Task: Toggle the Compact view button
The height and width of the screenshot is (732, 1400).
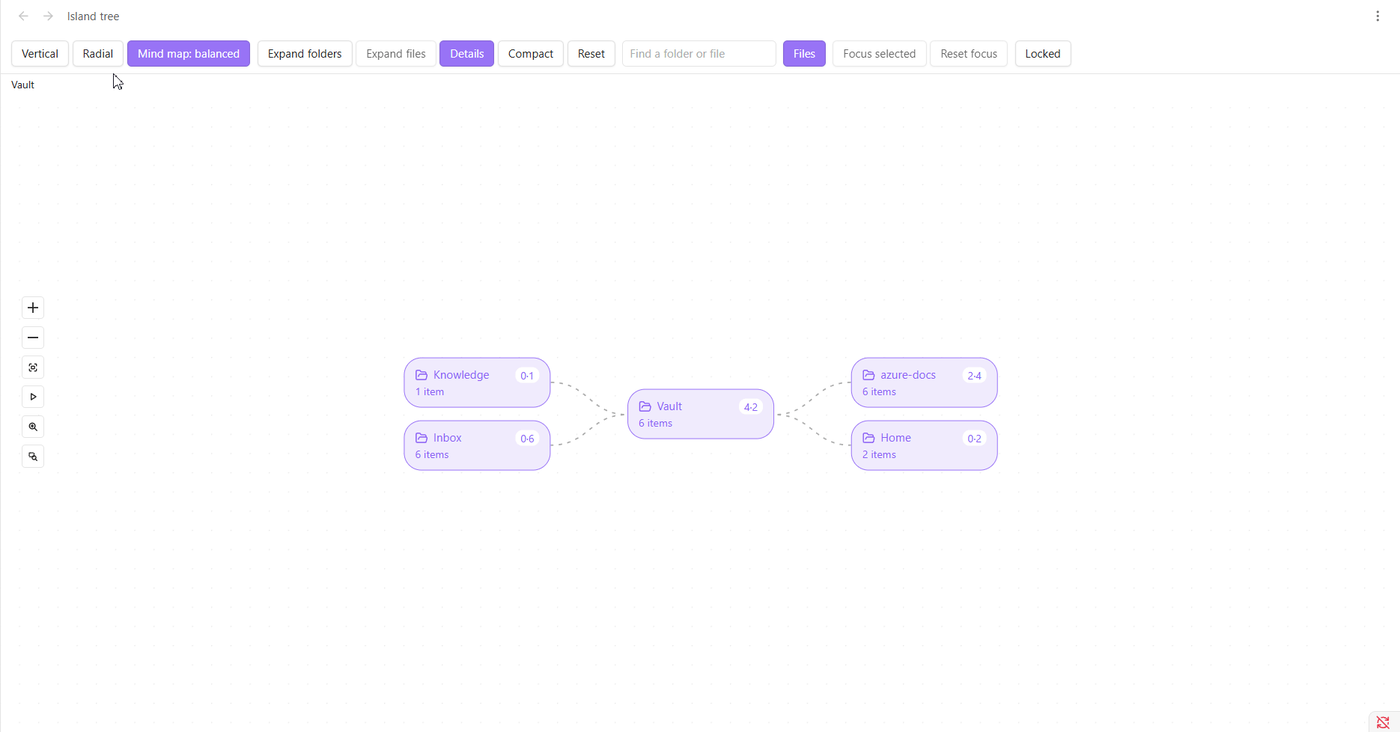Action: (531, 54)
